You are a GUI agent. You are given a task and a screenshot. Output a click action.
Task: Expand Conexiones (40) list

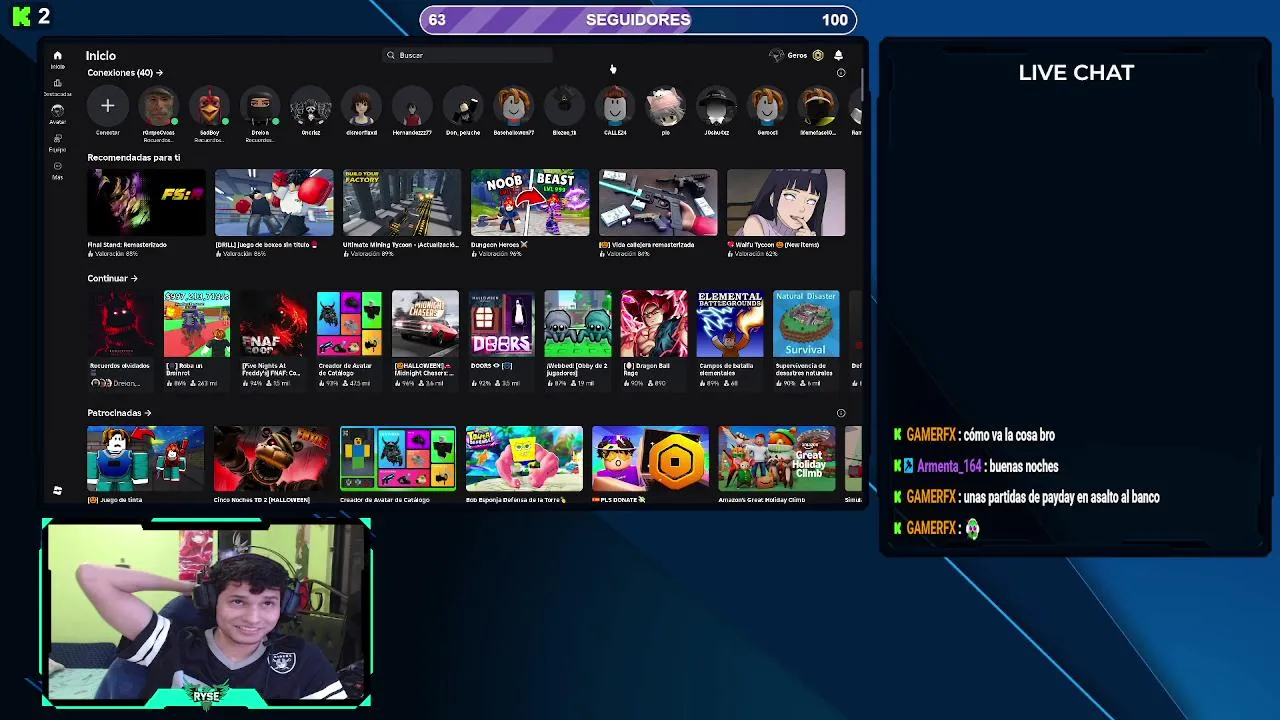(125, 73)
